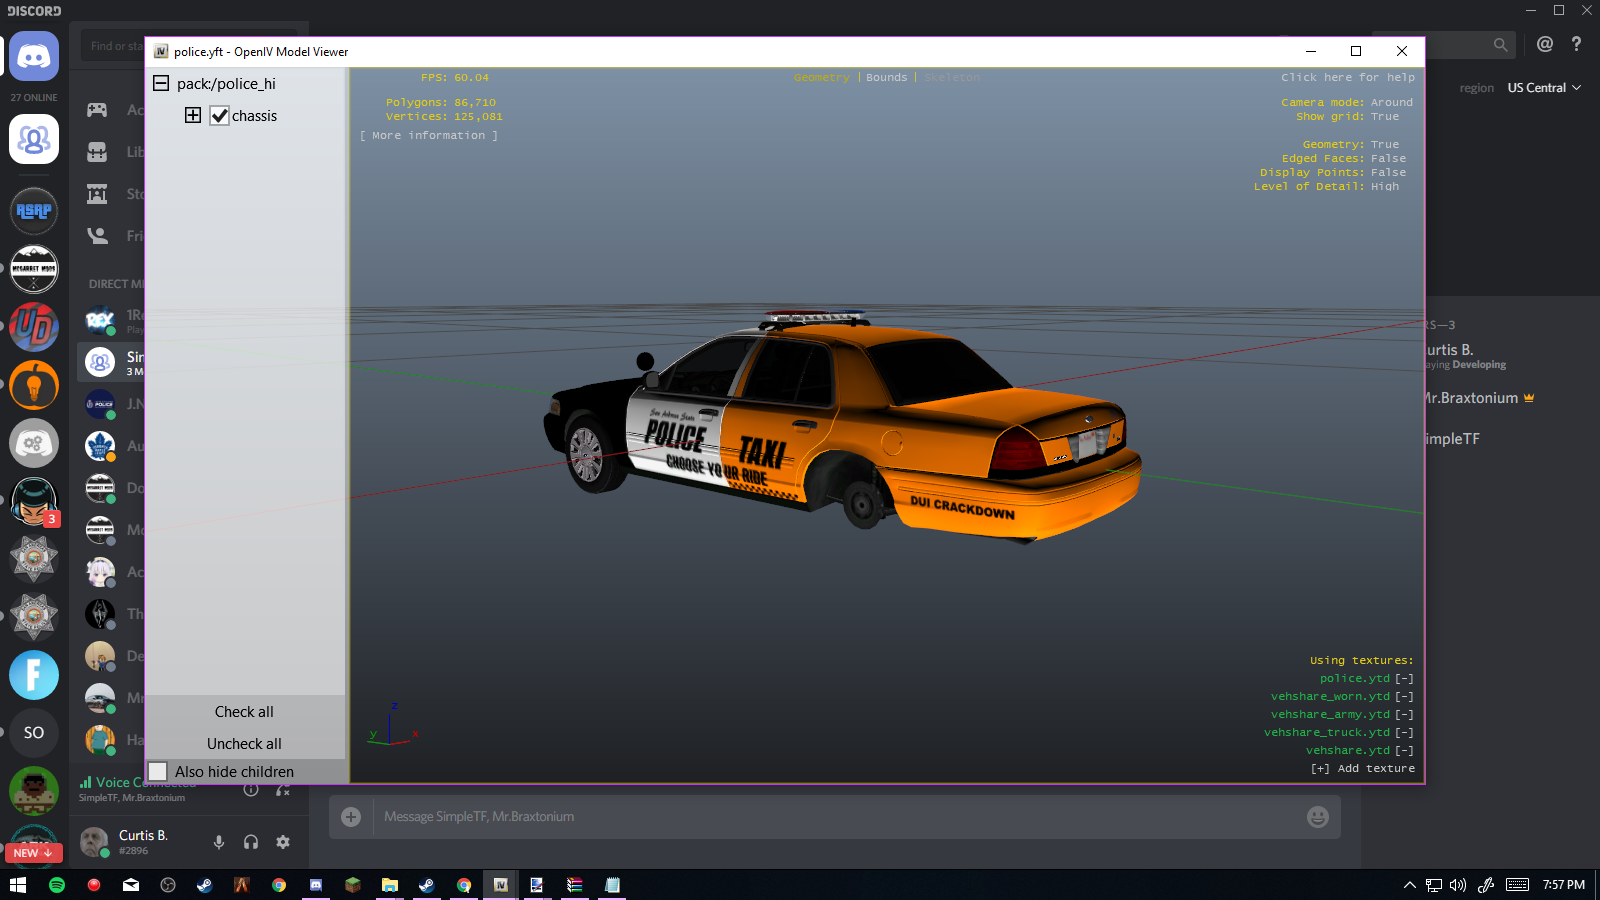Open the More information link

pos(429,136)
